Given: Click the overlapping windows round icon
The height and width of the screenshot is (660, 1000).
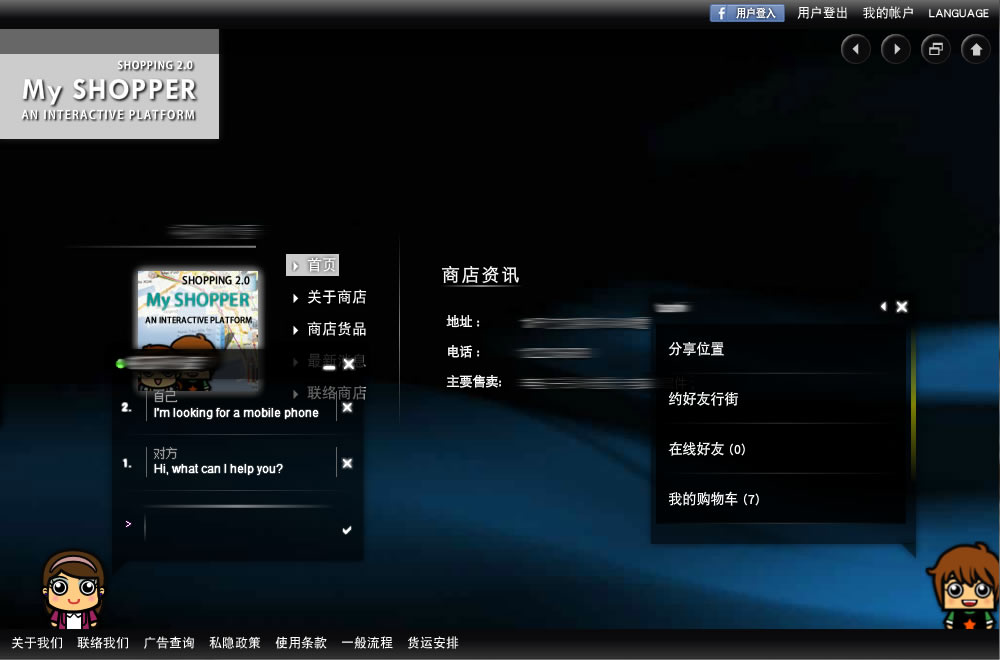Looking at the screenshot, I should click(935, 49).
